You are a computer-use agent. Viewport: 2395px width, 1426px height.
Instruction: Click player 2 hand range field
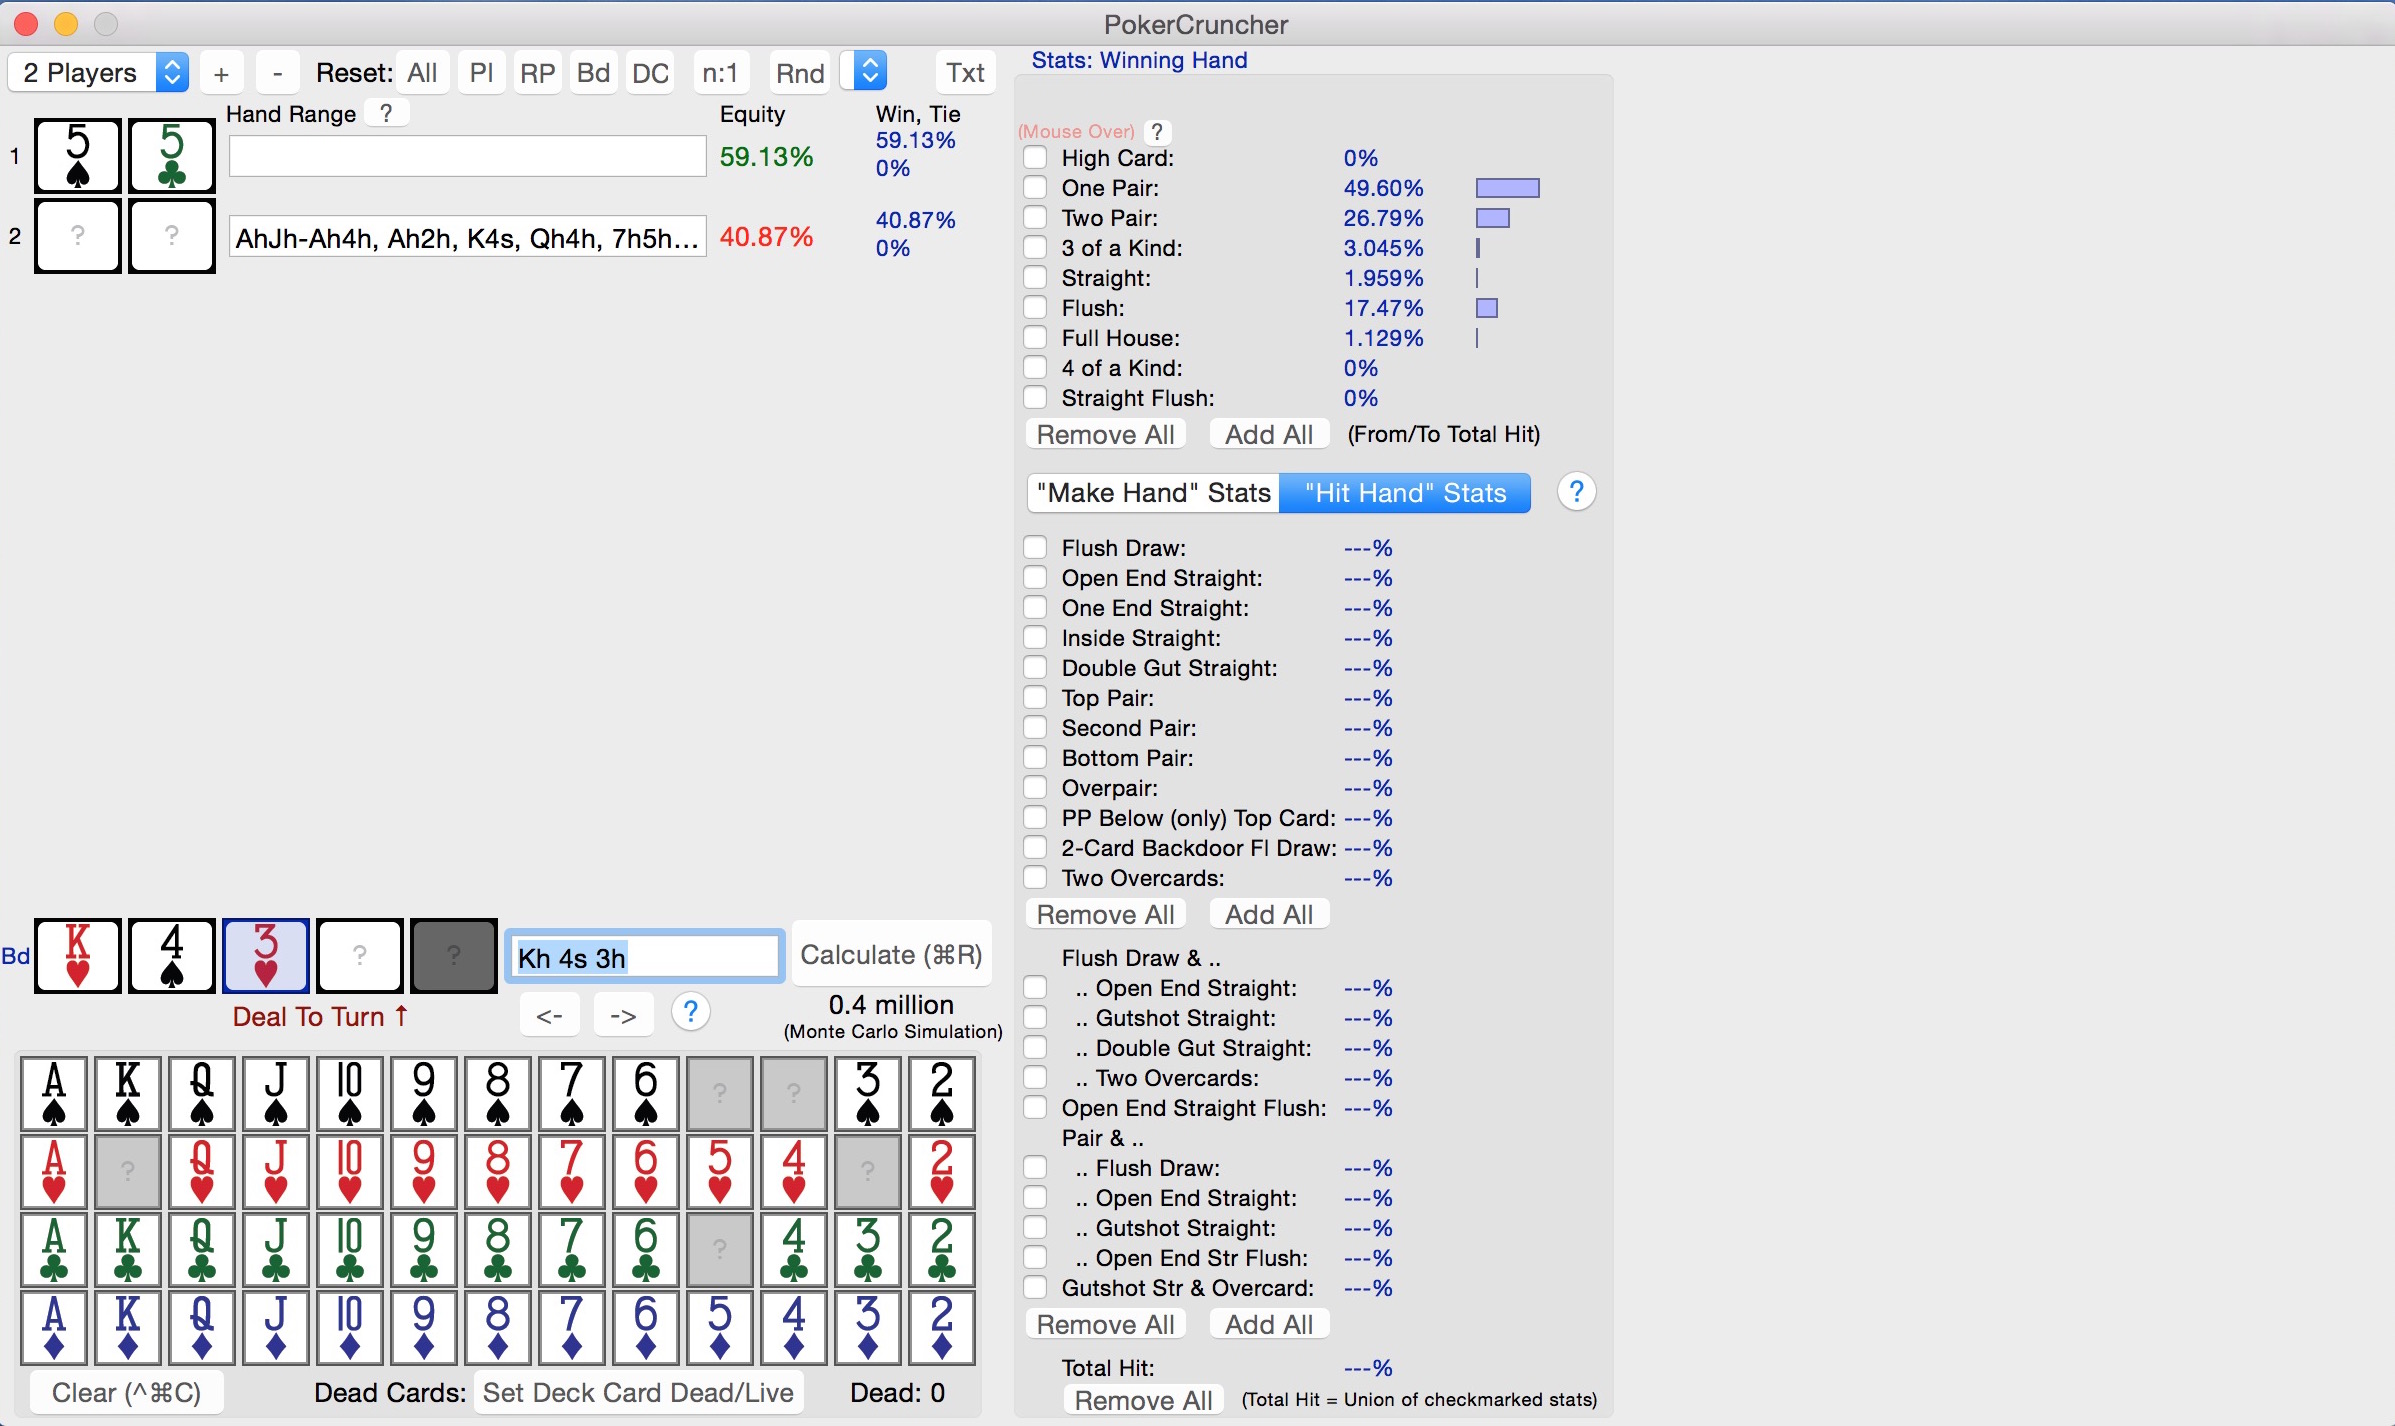[468, 237]
